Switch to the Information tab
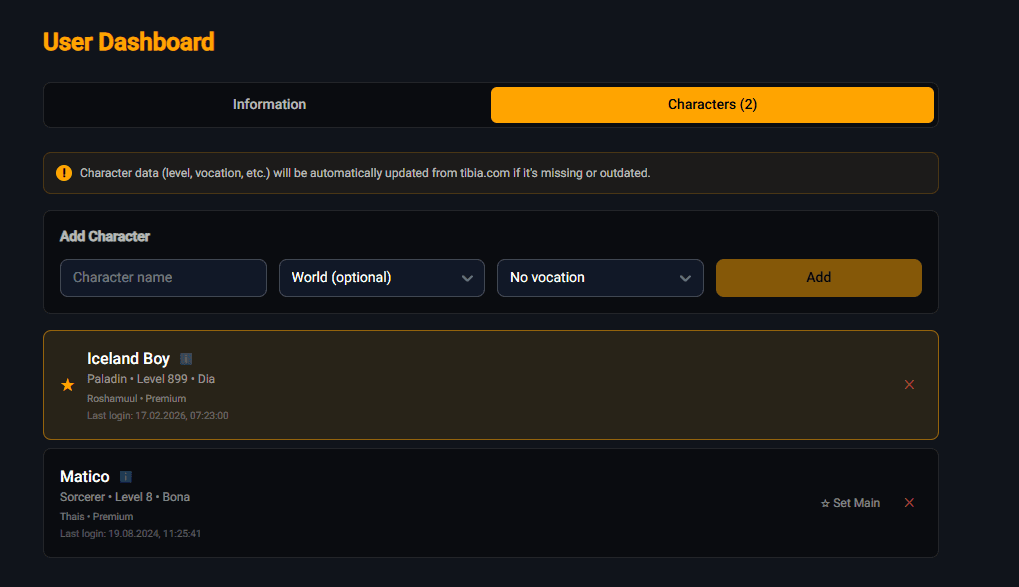1019x587 pixels. [269, 105]
